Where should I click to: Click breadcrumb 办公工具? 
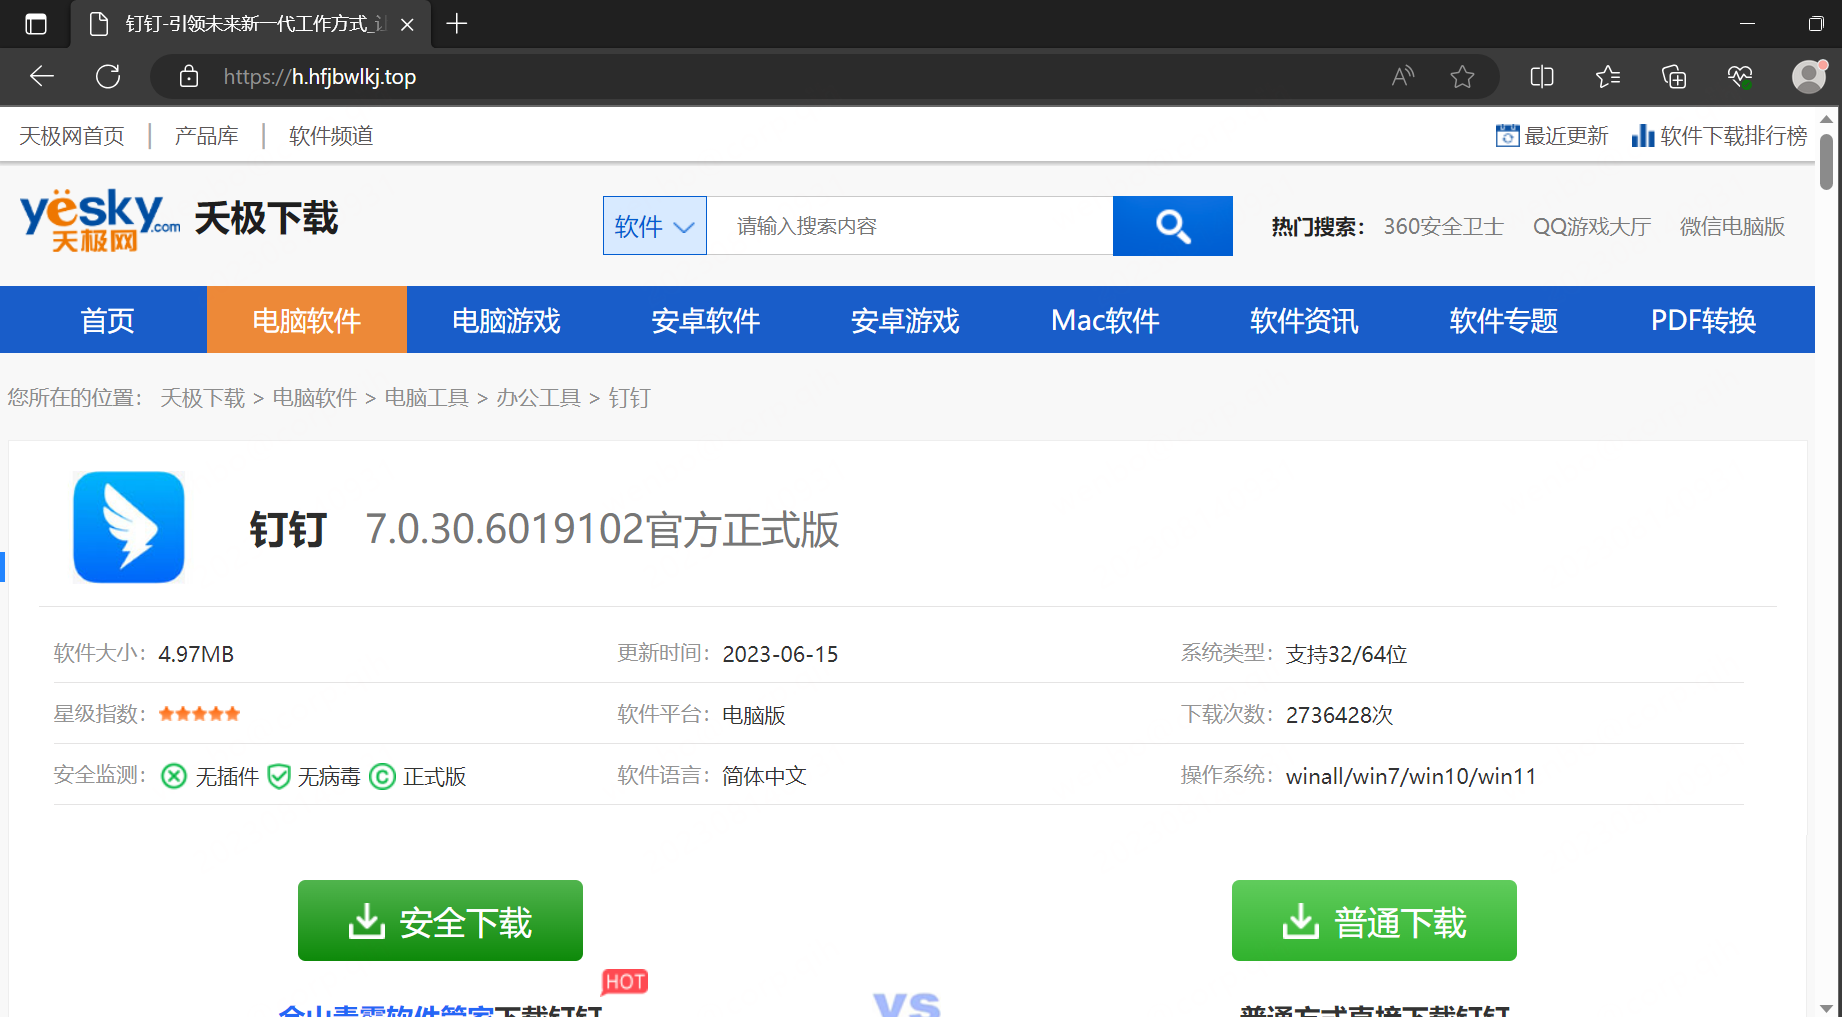coord(539,398)
